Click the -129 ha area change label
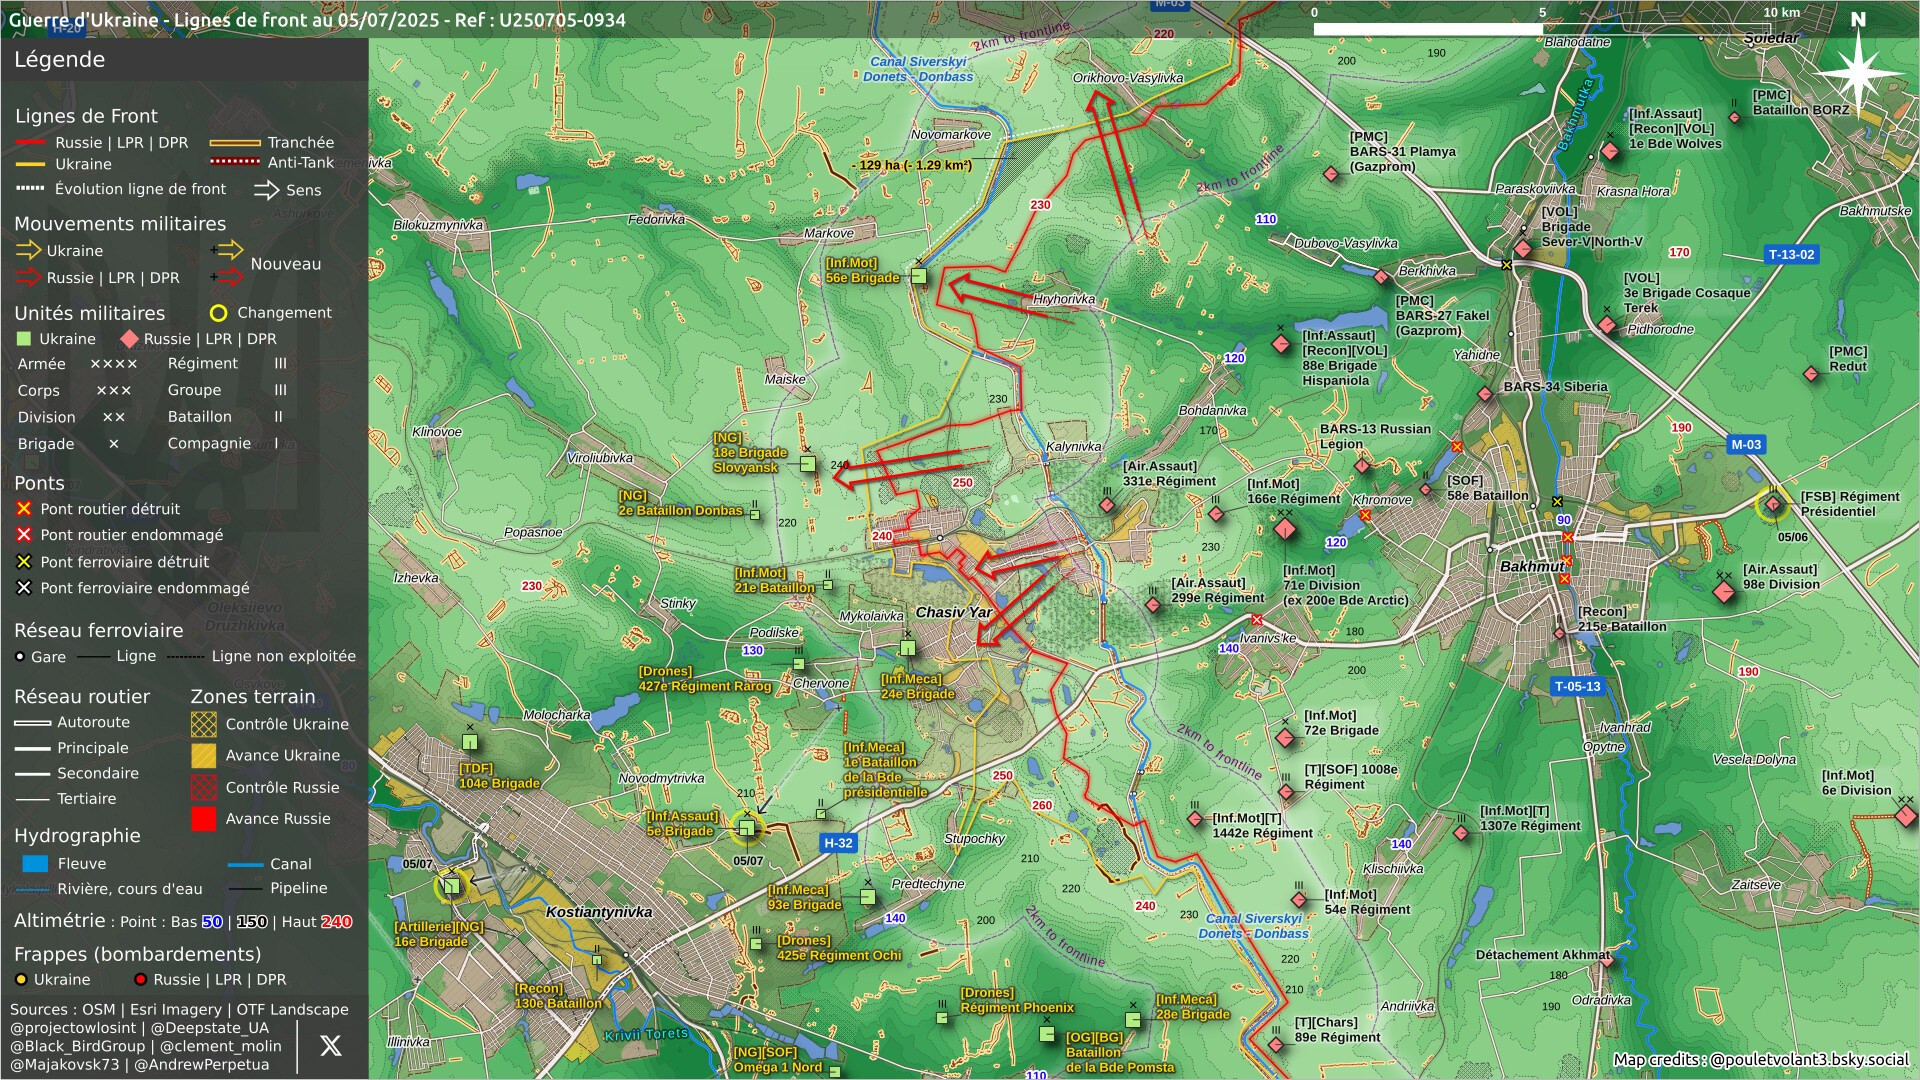Viewport: 1920px width, 1080px height. 911,165
